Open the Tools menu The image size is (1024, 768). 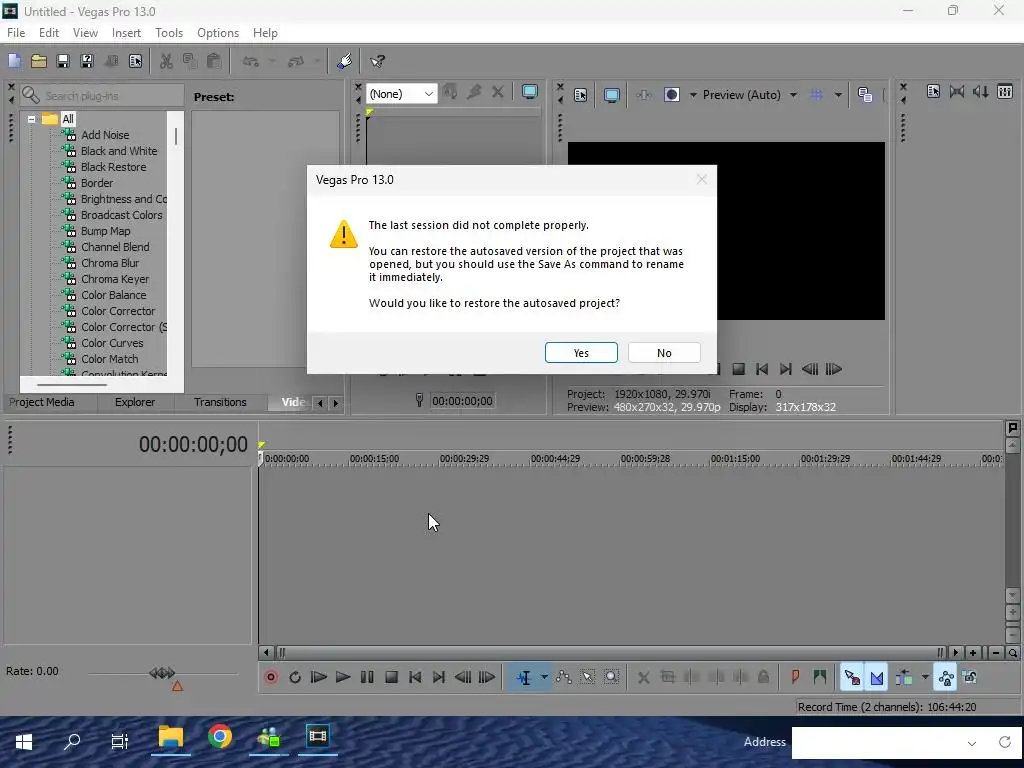point(168,33)
